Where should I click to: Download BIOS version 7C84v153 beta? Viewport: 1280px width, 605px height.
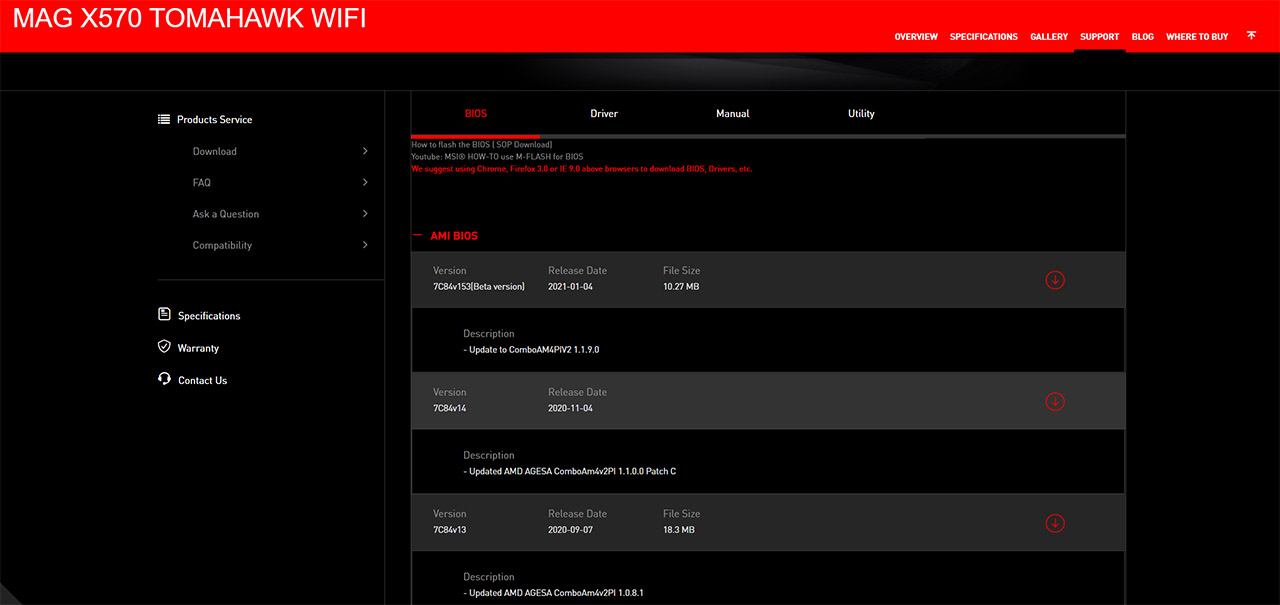[x=1055, y=280]
